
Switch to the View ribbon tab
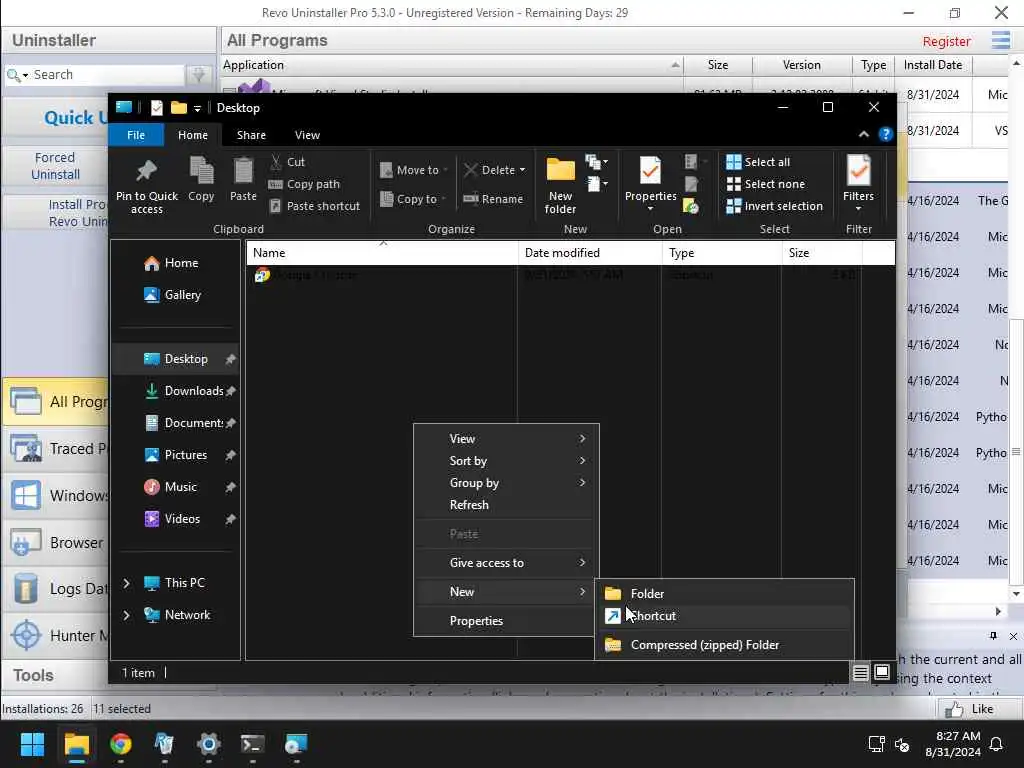(307, 135)
